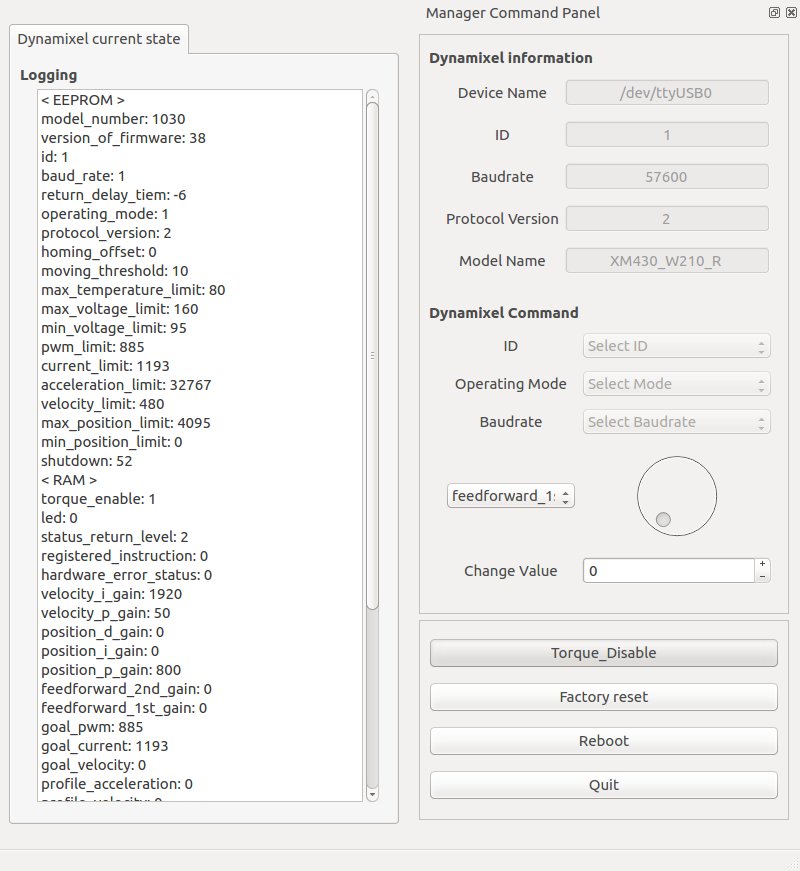Click log line 'velocity_limit: 480'
Image resolution: width=800 pixels, height=871 pixels.
pyautogui.click(x=103, y=404)
